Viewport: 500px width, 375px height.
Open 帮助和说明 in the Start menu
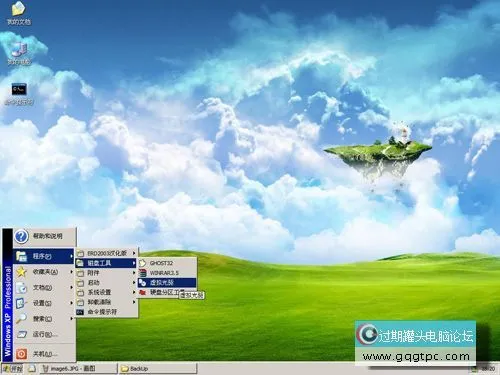point(45,236)
